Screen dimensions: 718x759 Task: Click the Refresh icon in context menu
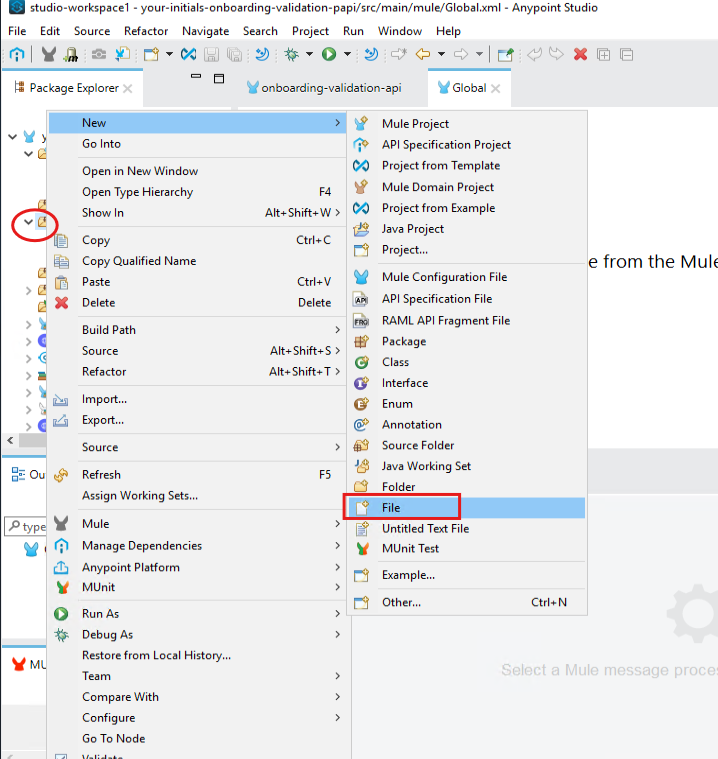[x=62, y=475]
